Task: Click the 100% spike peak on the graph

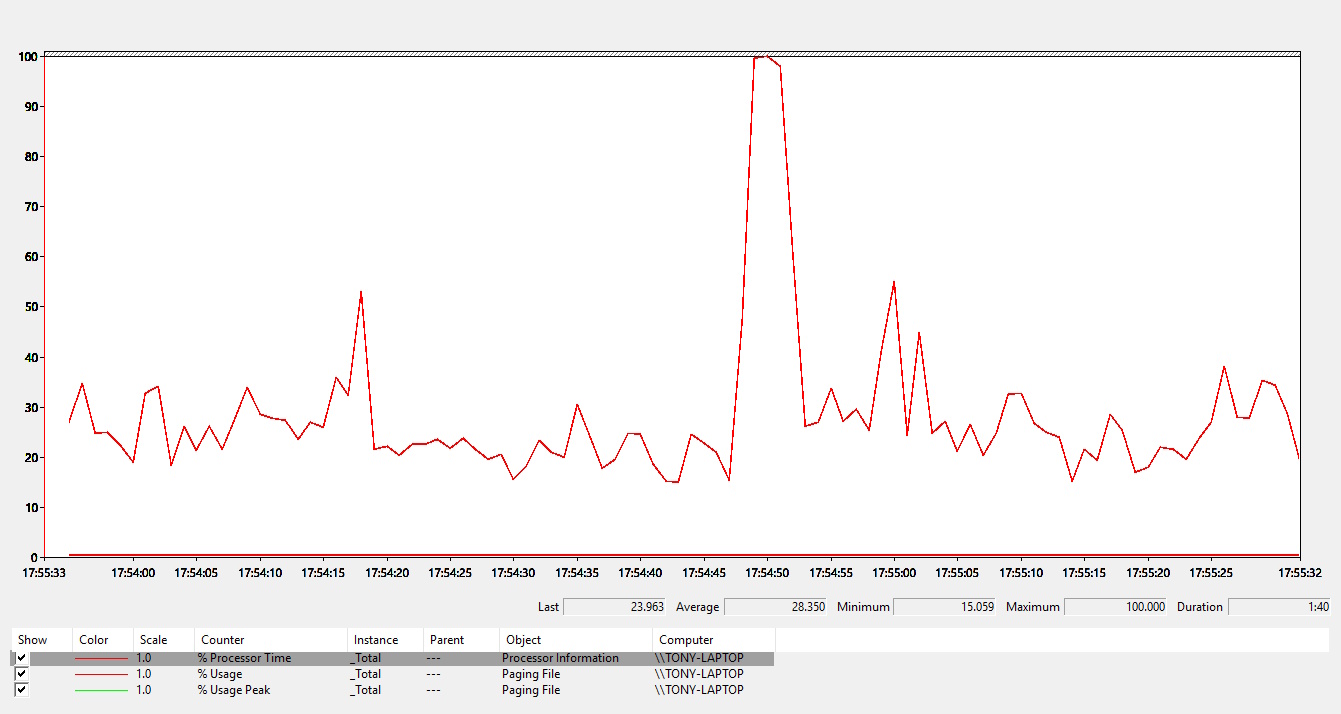Action: point(766,57)
